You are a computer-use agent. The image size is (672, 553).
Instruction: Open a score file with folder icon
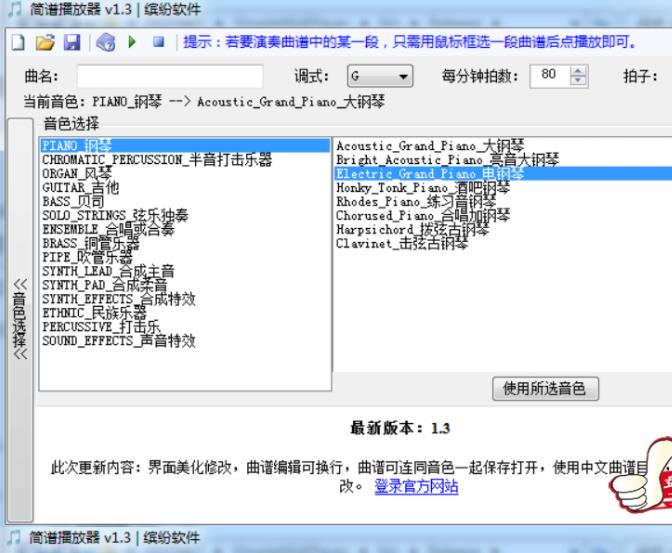(x=45, y=44)
